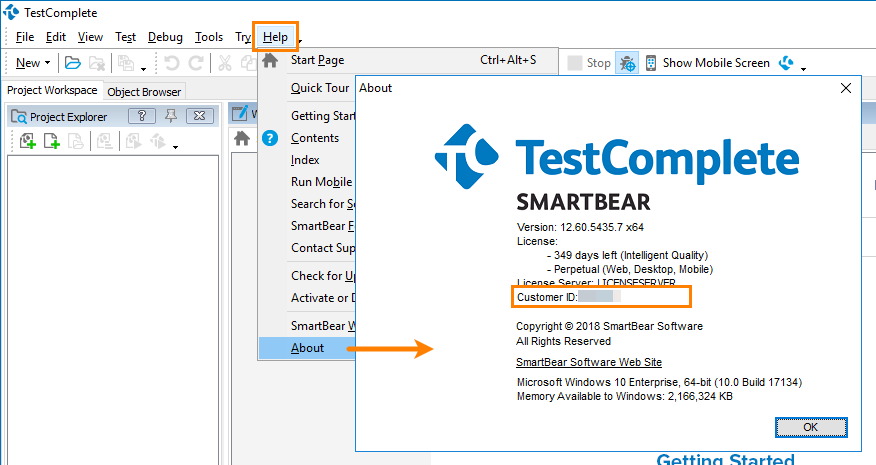Screen dimensions: 876x465
Task: Click the run project icon in Project Explorer
Action: [x=133, y=141]
